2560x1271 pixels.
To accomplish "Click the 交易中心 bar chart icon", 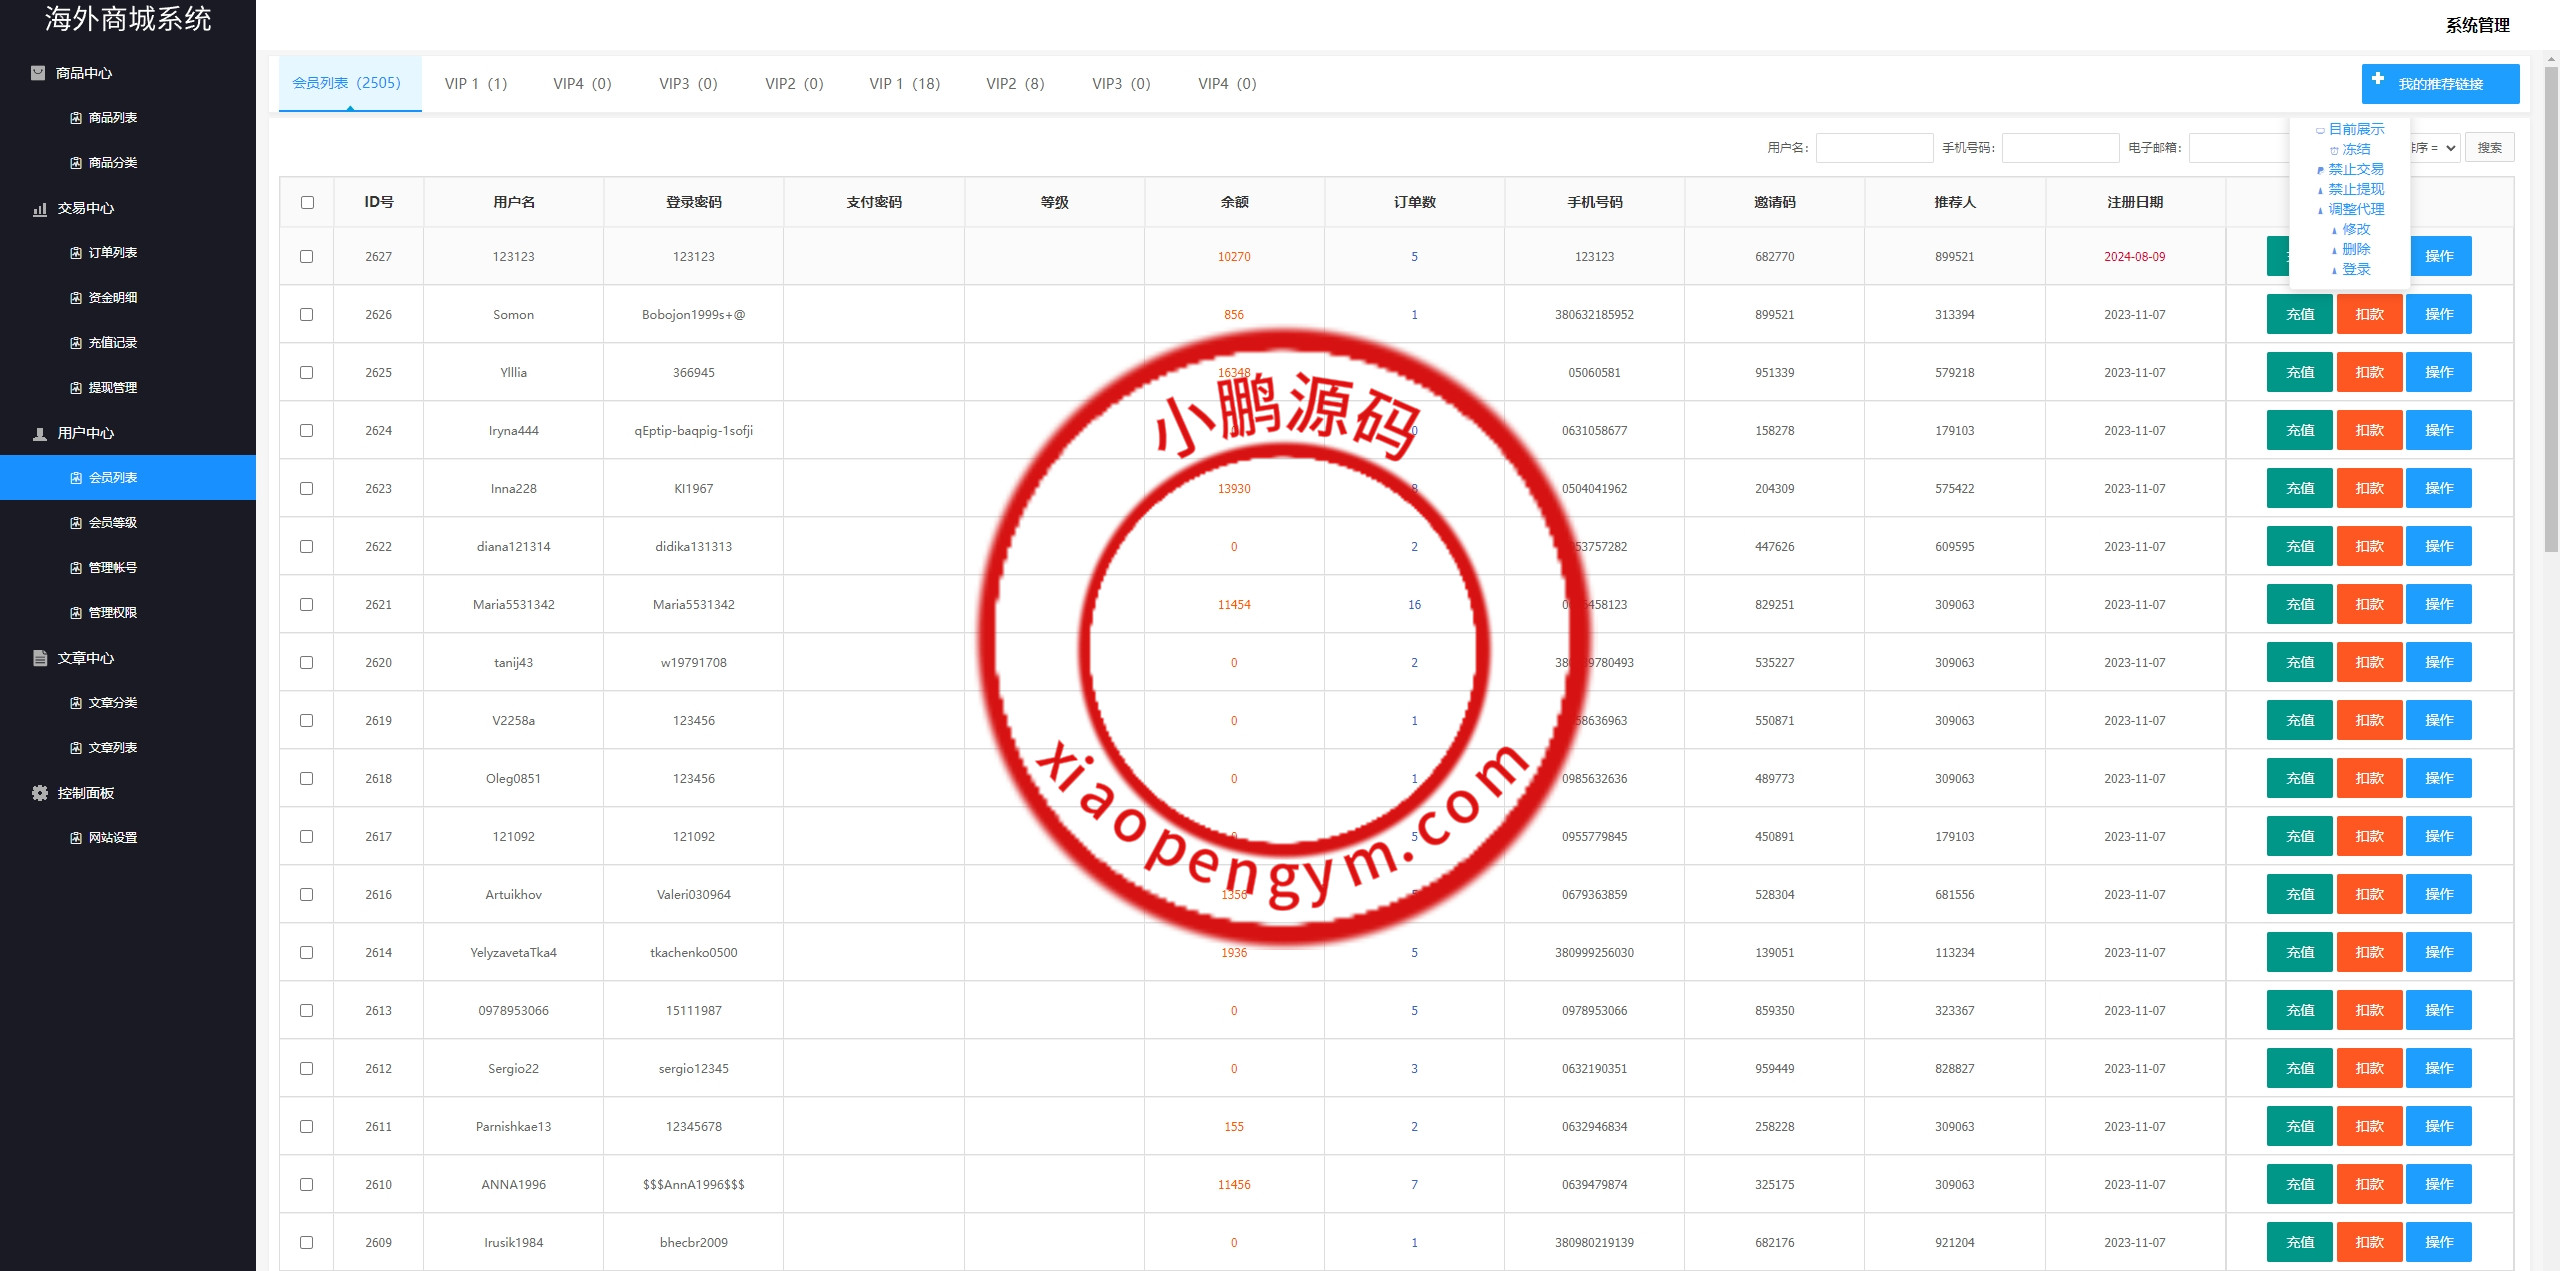I will coord(40,209).
